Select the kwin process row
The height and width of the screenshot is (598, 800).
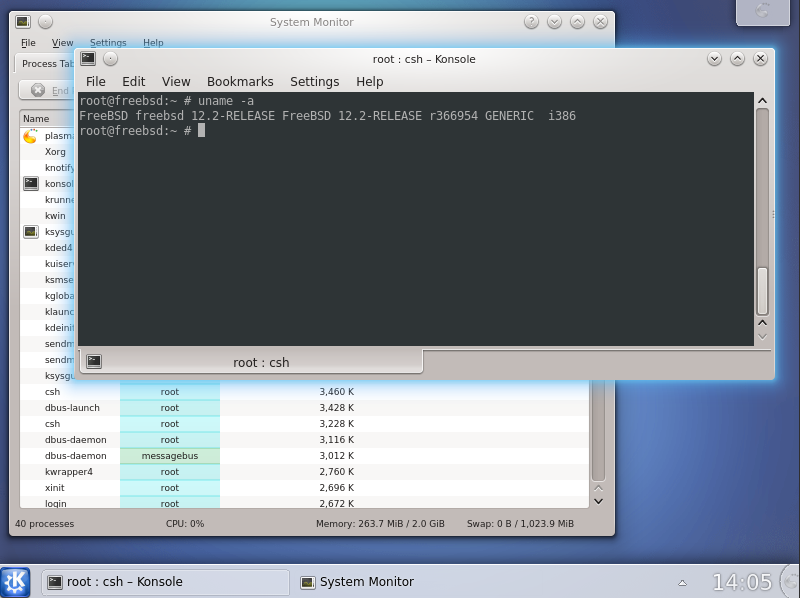coord(47,216)
